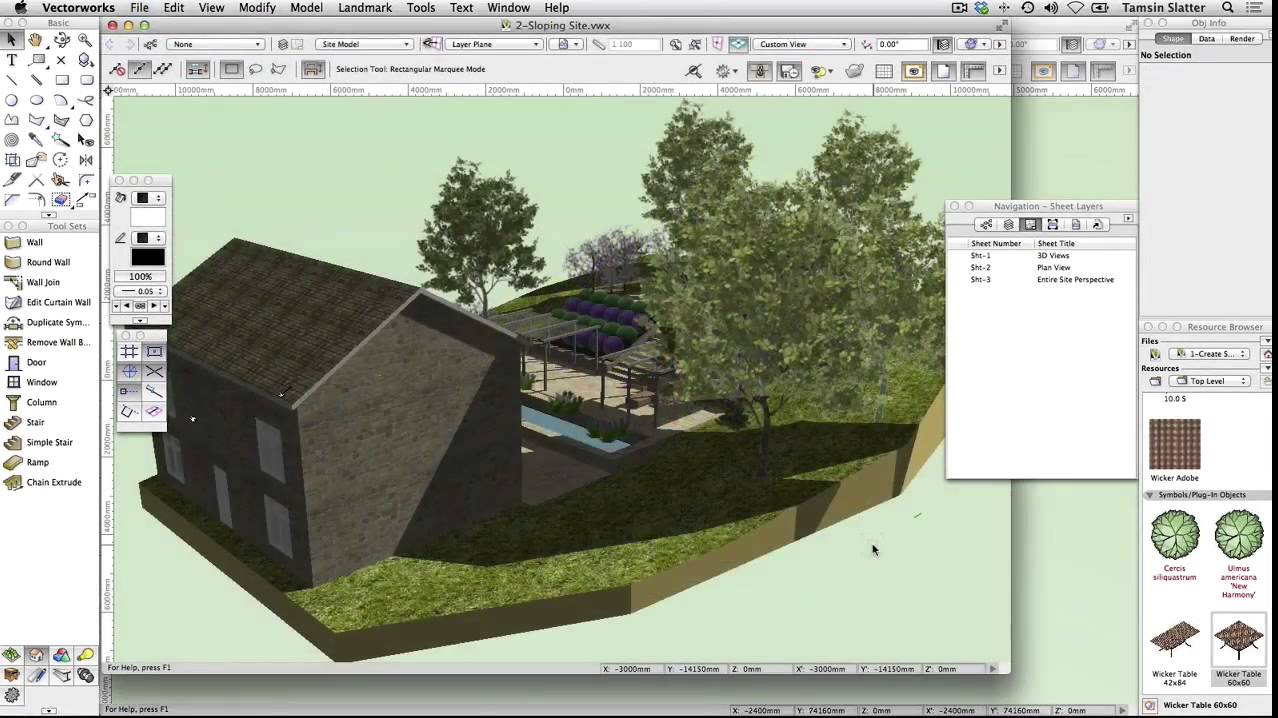This screenshot has width=1278, height=718.
Task: Select Sht-2 Plan View sheet layer
Action: [x=1041, y=268]
